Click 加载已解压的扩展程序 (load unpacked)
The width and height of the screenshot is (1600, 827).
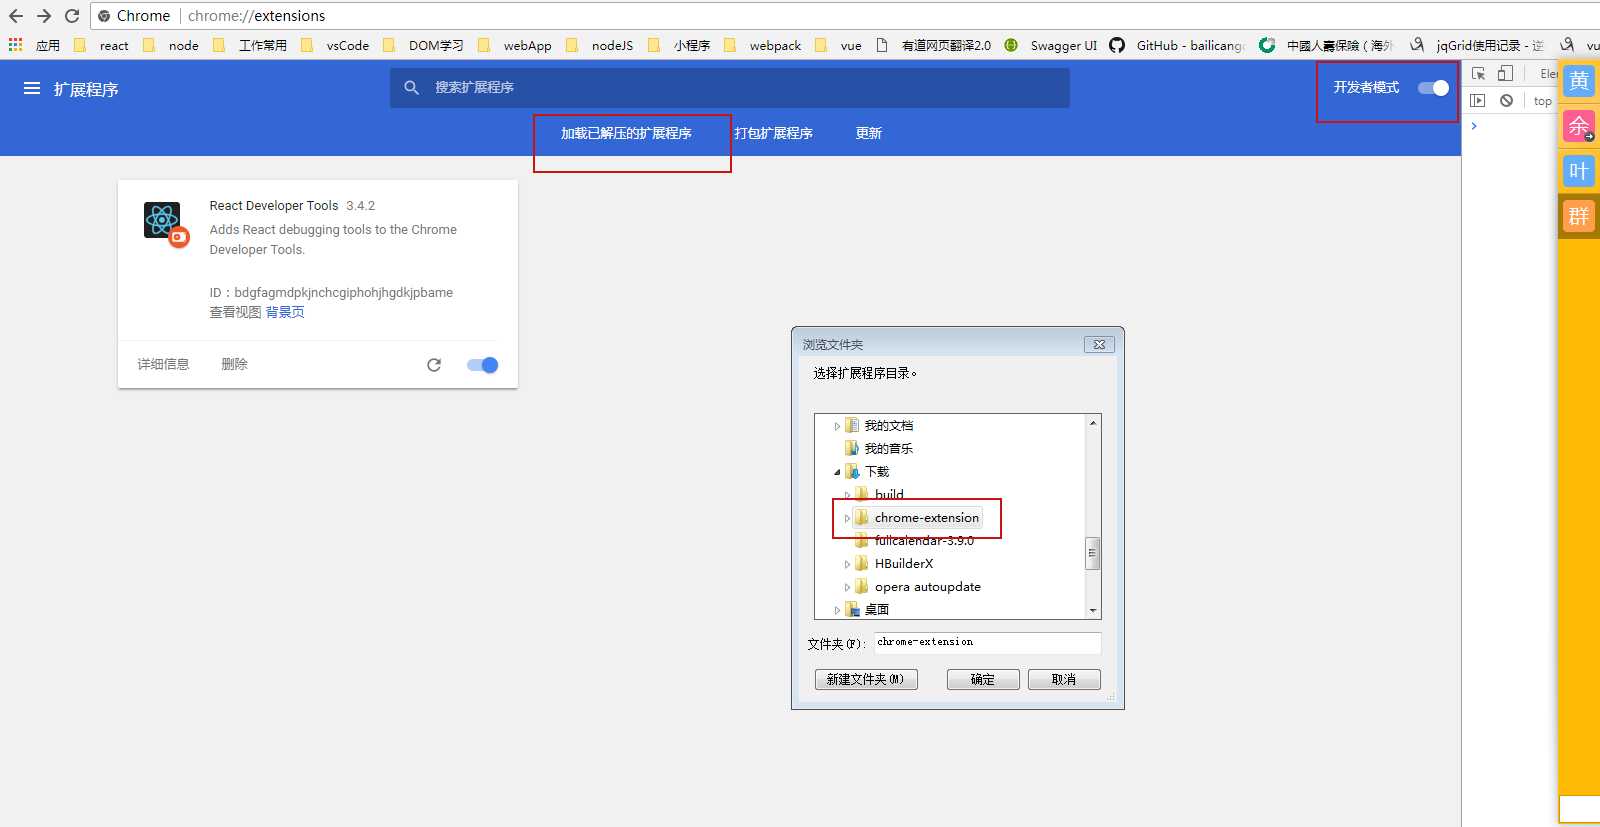(626, 133)
